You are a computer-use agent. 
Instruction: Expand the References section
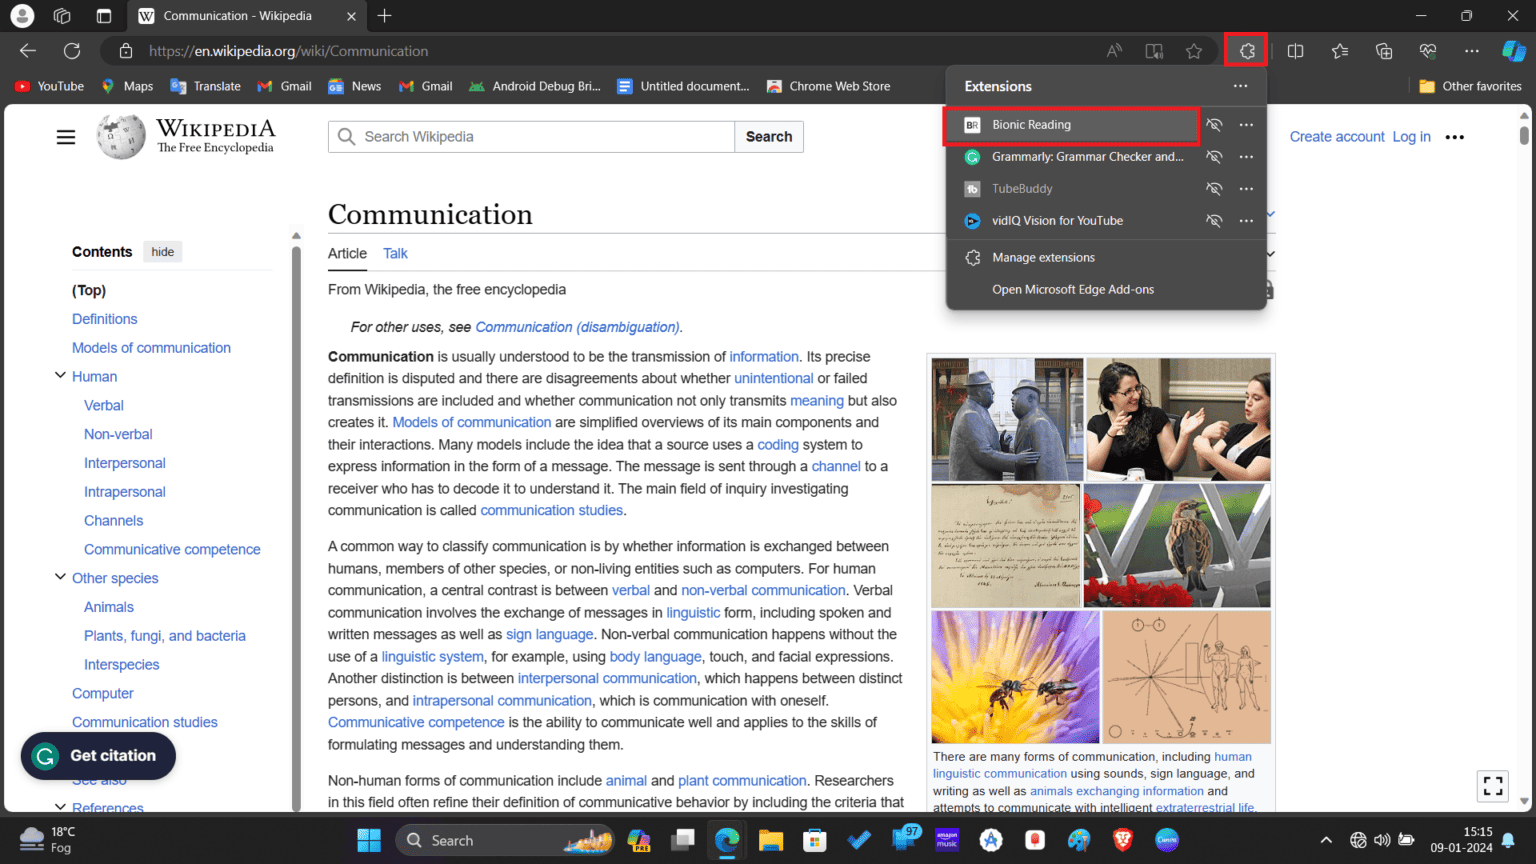pyautogui.click(x=60, y=807)
